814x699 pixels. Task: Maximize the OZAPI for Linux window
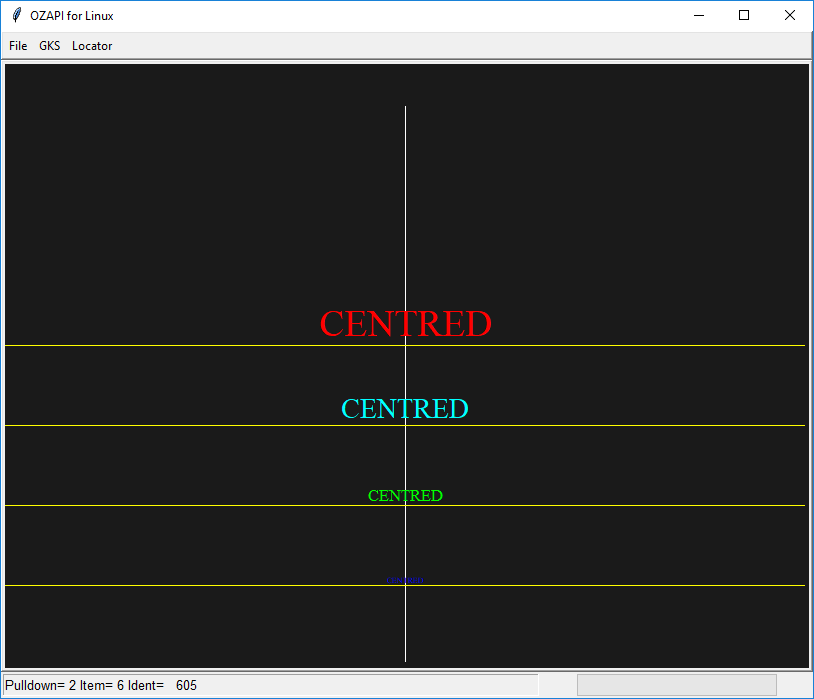click(x=744, y=16)
